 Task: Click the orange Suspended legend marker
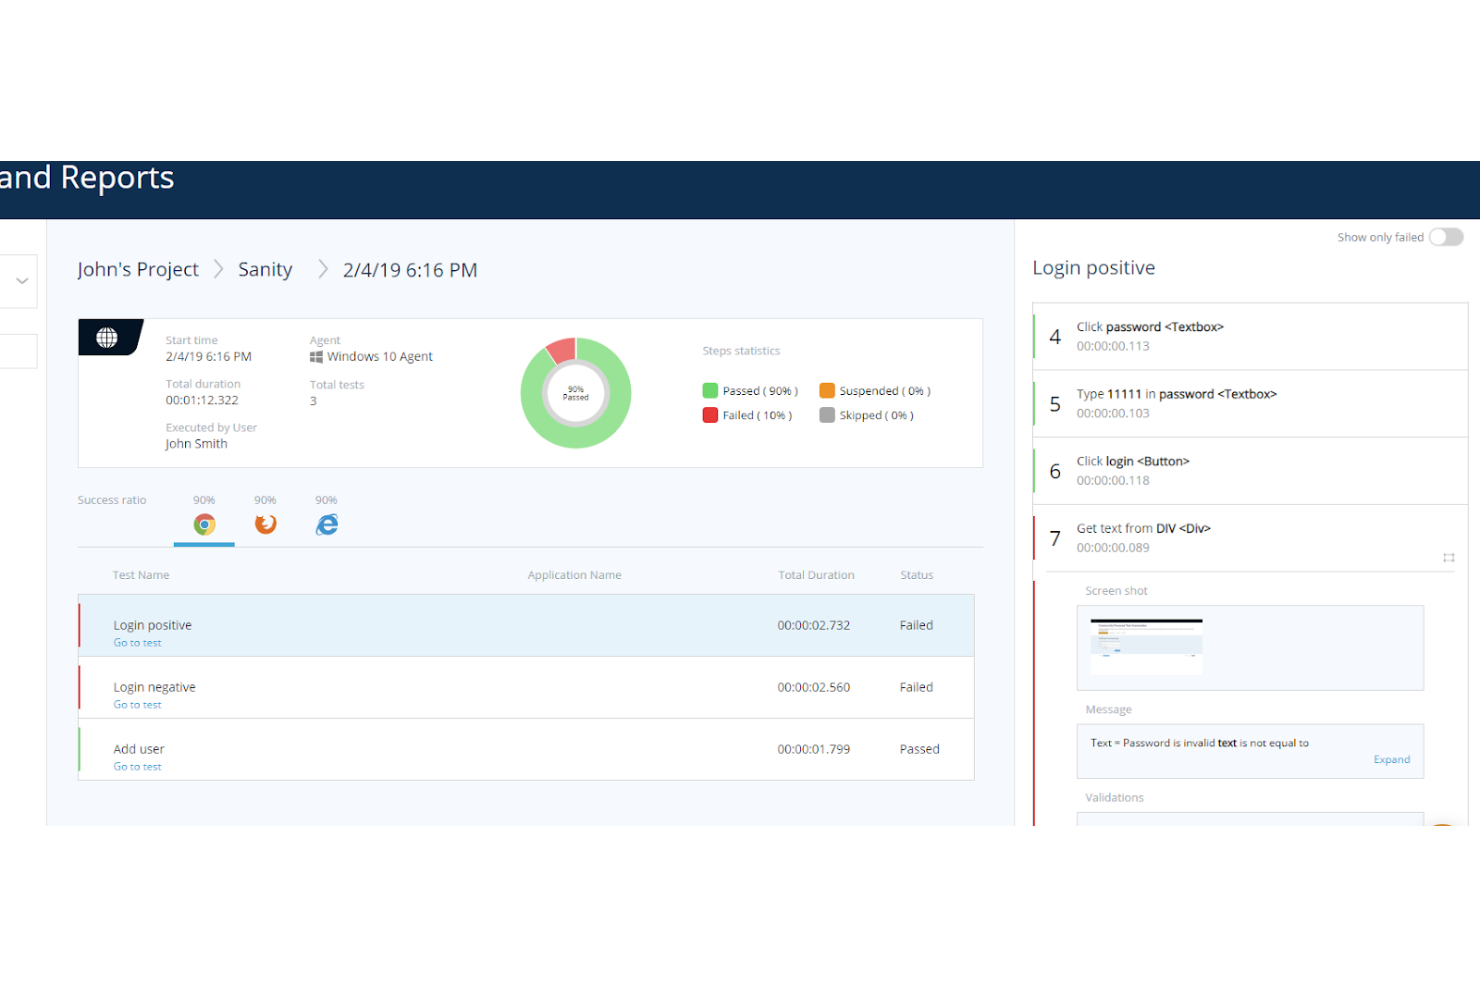827,390
